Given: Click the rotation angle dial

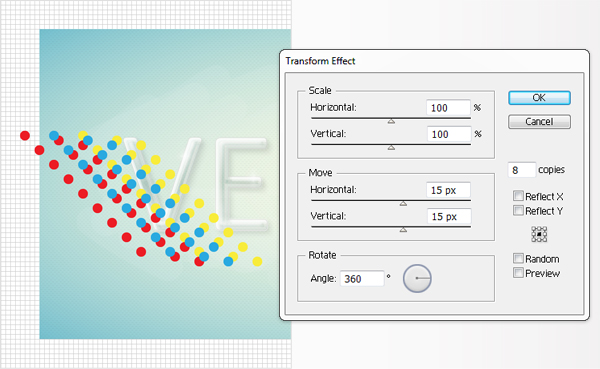Looking at the screenshot, I should [x=417, y=278].
